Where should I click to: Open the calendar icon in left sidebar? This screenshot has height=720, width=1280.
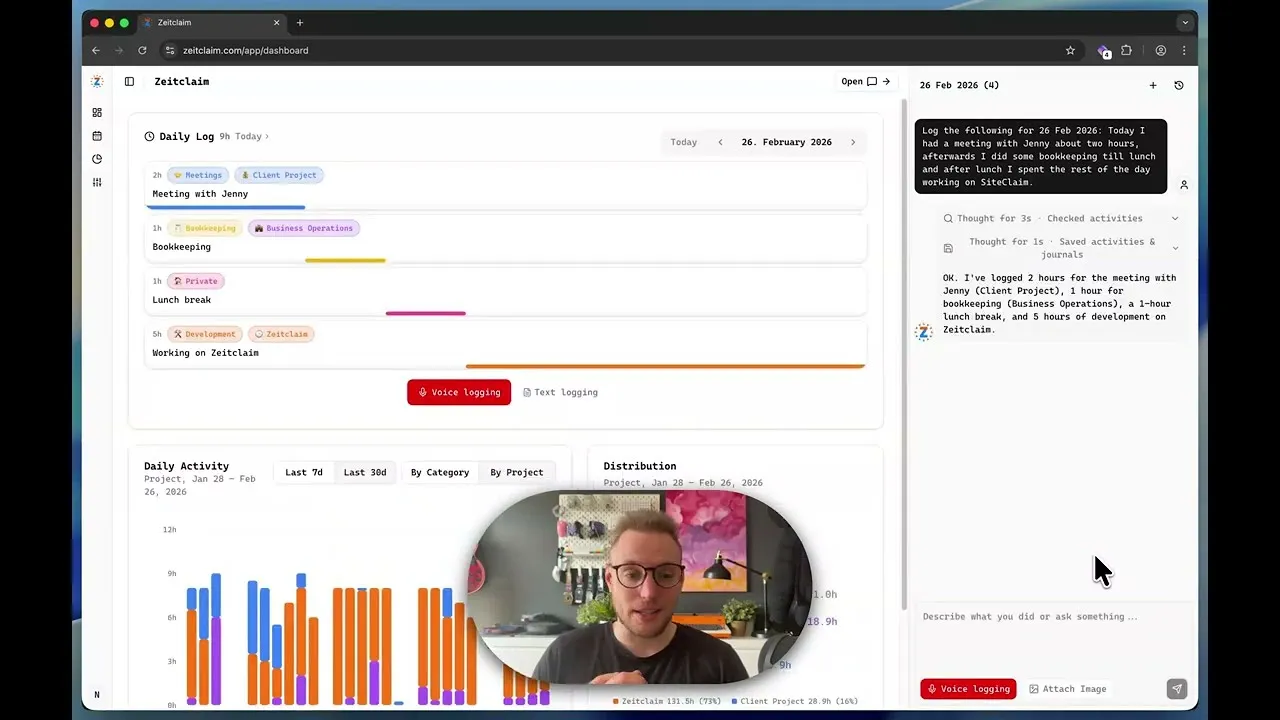[97, 136]
